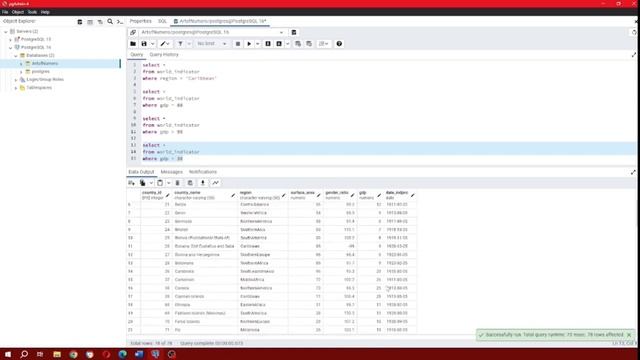Expand the postgres database node

click(21, 71)
